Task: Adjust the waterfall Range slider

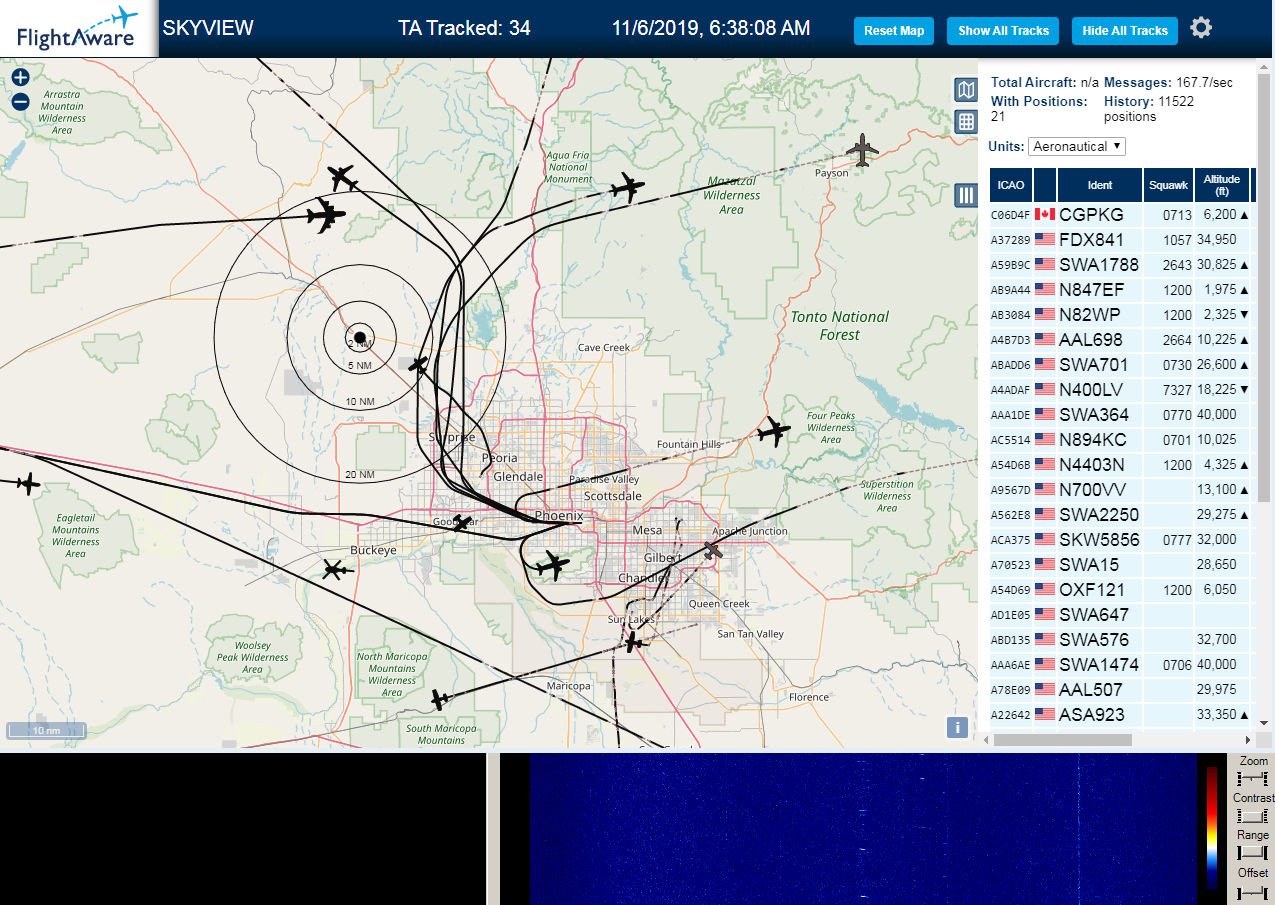Action: pyautogui.click(x=1252, y=853)
